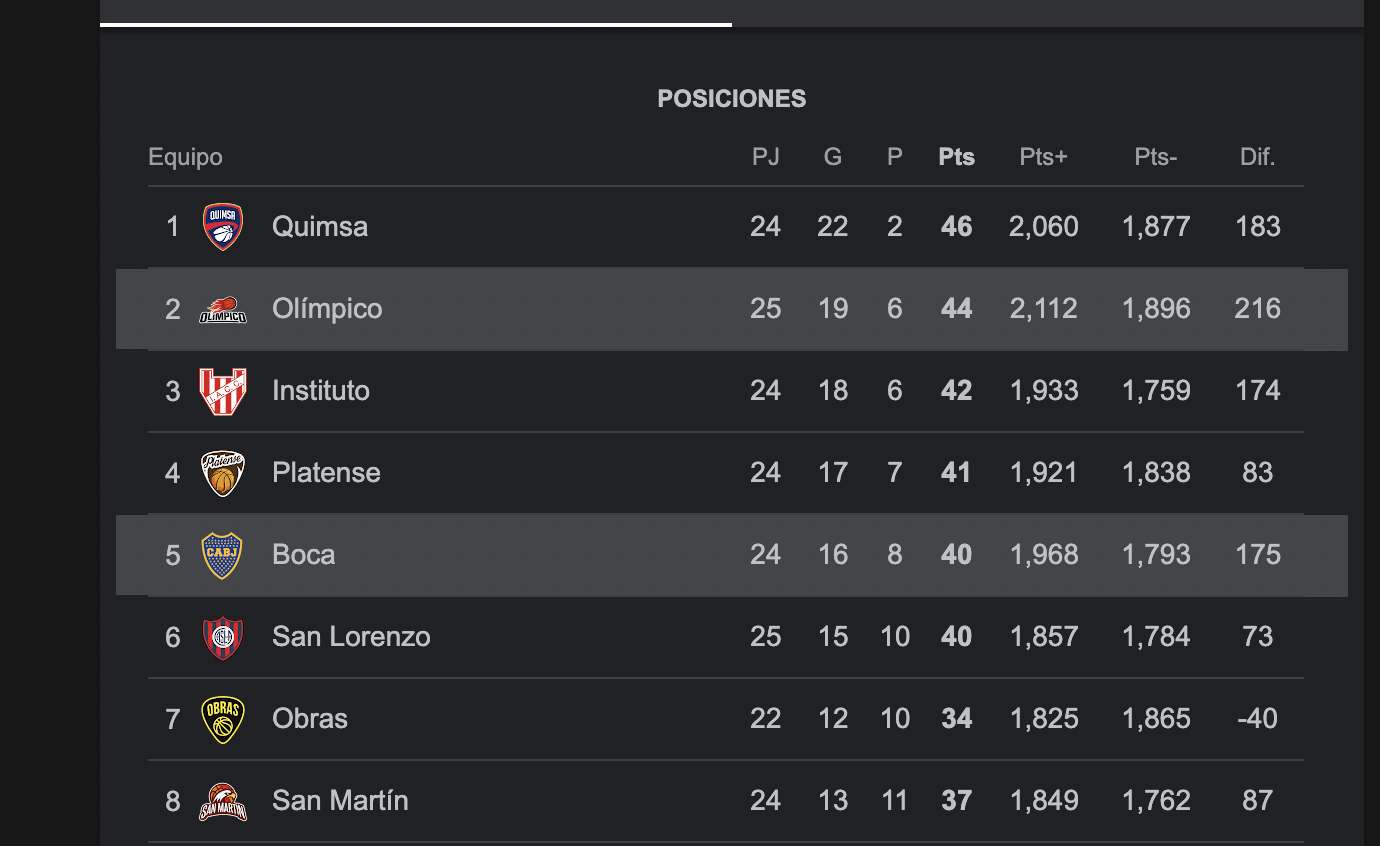The image size is (1380, 846).
Task: Click the Pts+ column header
Action: pyautogui.click(x=1043, y=157)
